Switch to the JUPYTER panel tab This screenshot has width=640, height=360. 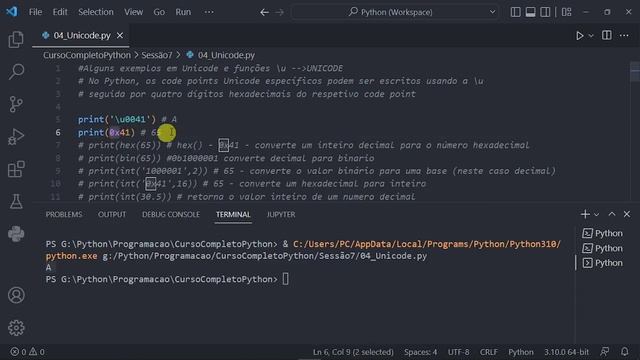tap(281, 214)
